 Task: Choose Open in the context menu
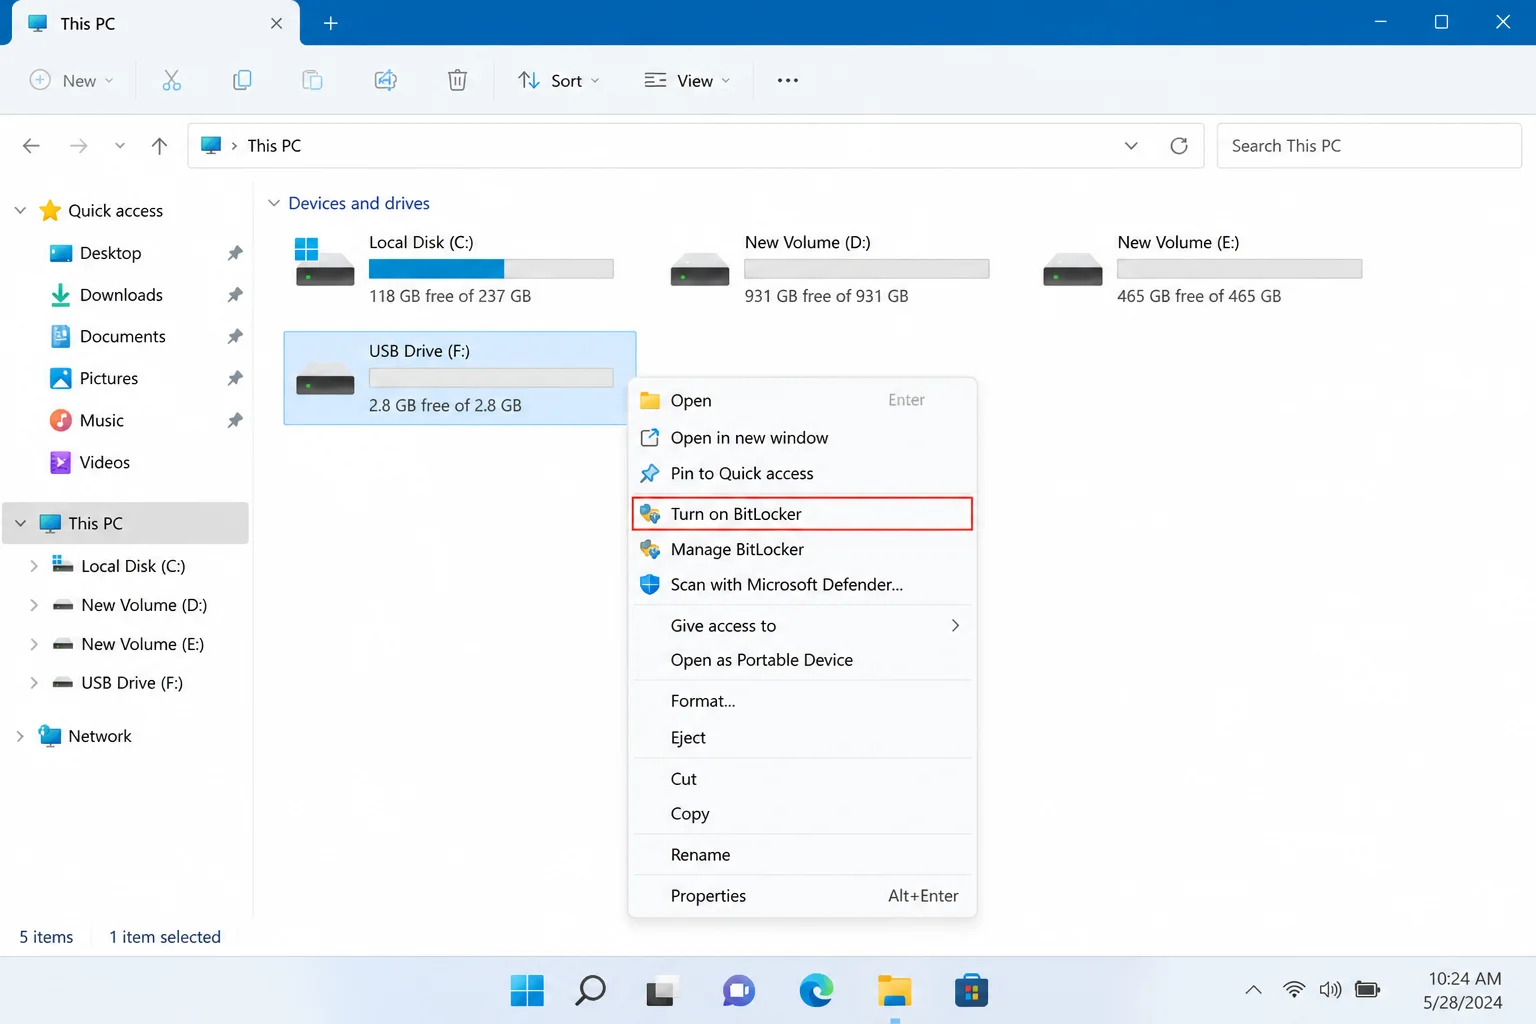[802, 400]
